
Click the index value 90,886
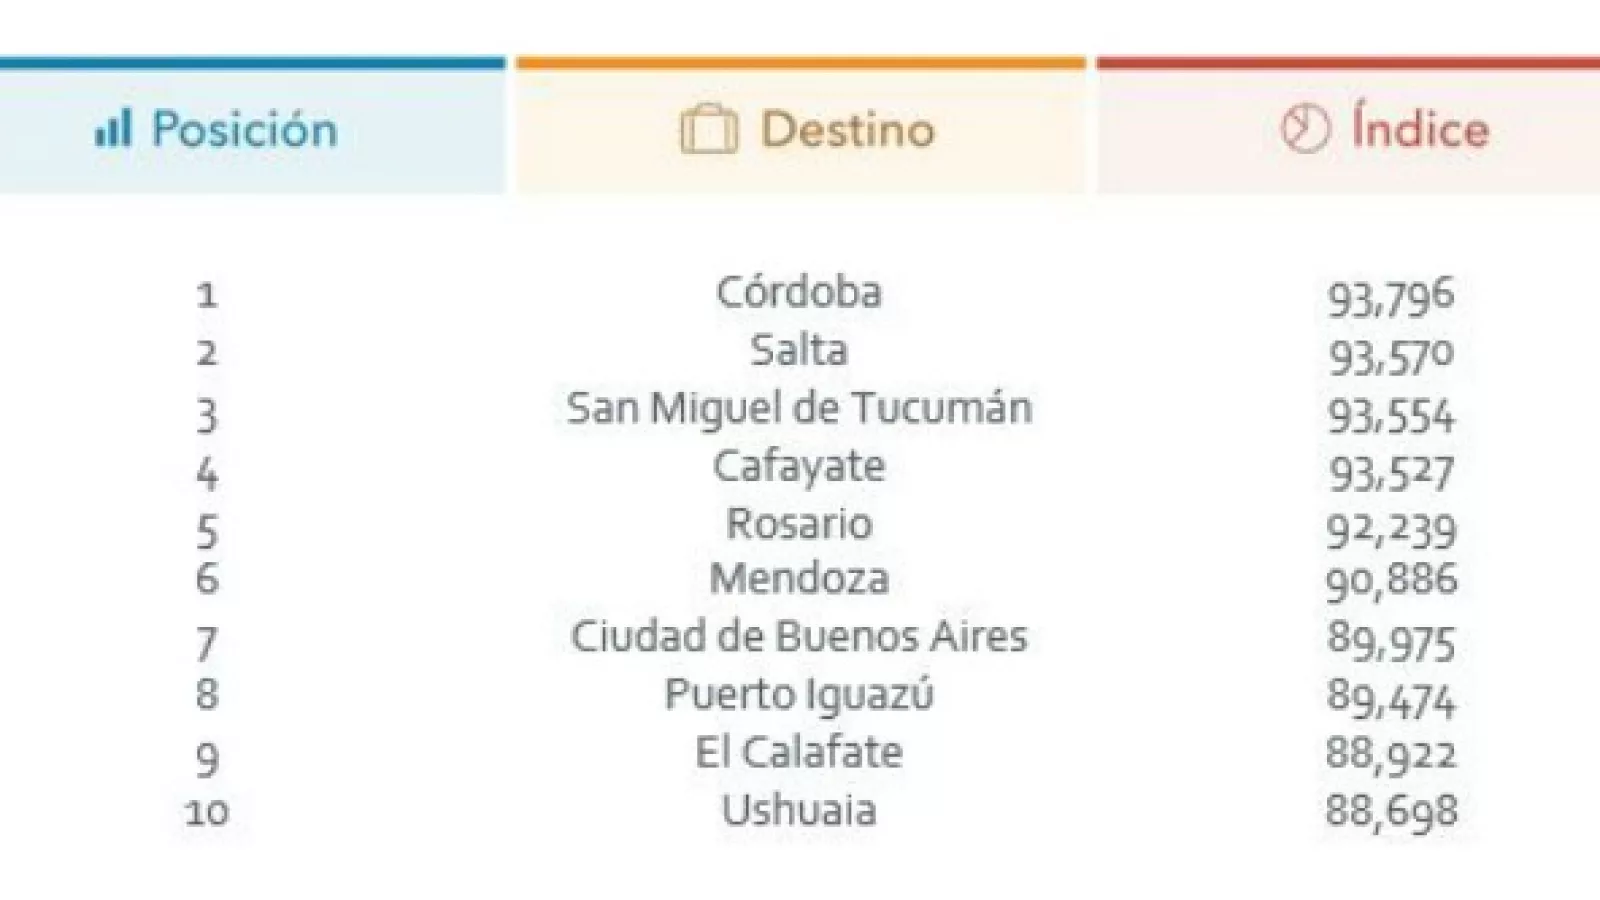[1391, 581]
